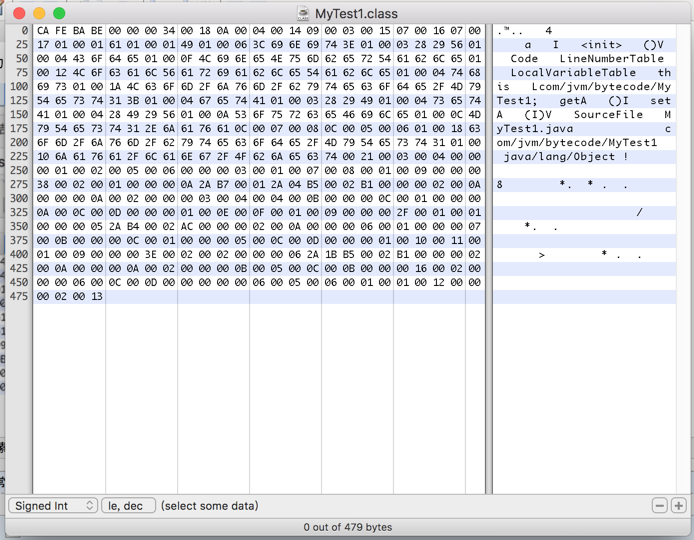This screenshot has width=694, height=540.
Task: Click "SourceFile" in the text pane
Action: pyautogui.click(x=608, y=115)
